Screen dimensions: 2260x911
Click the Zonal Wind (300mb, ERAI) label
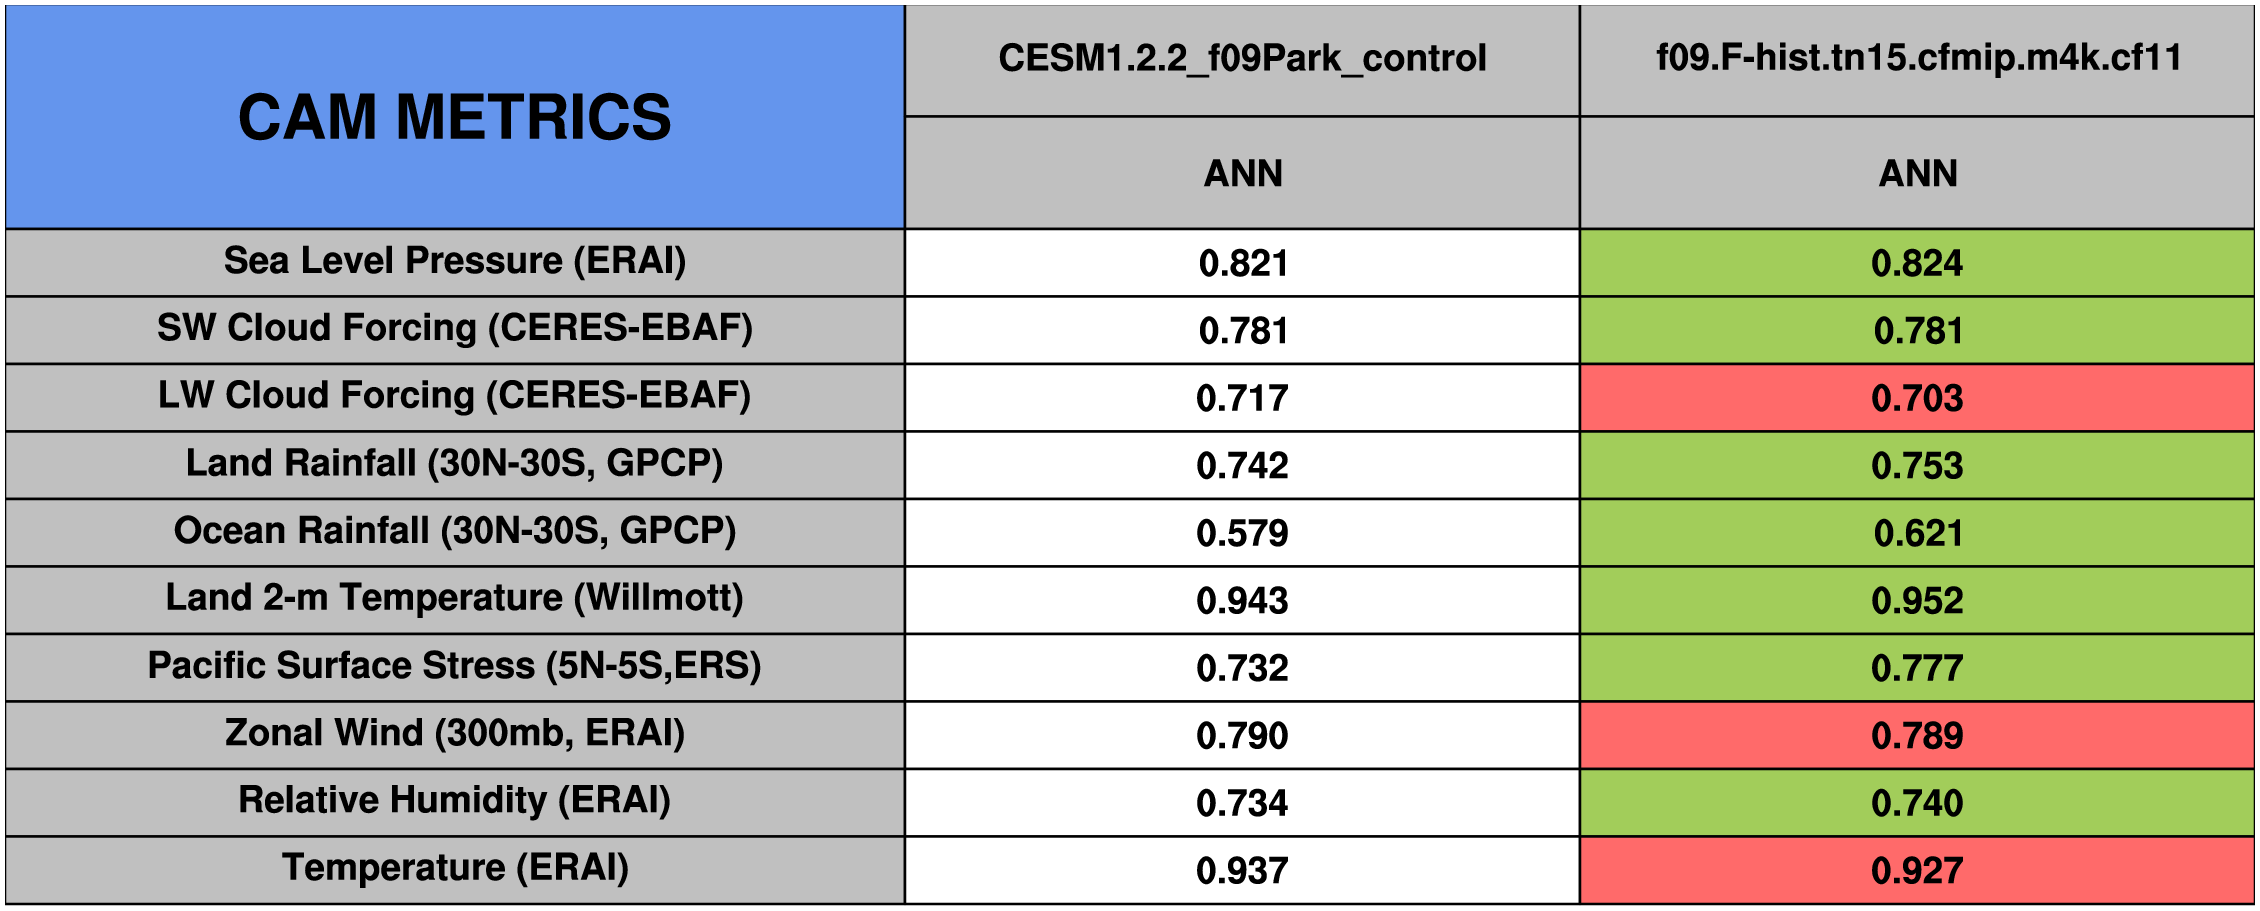(454, 733)
